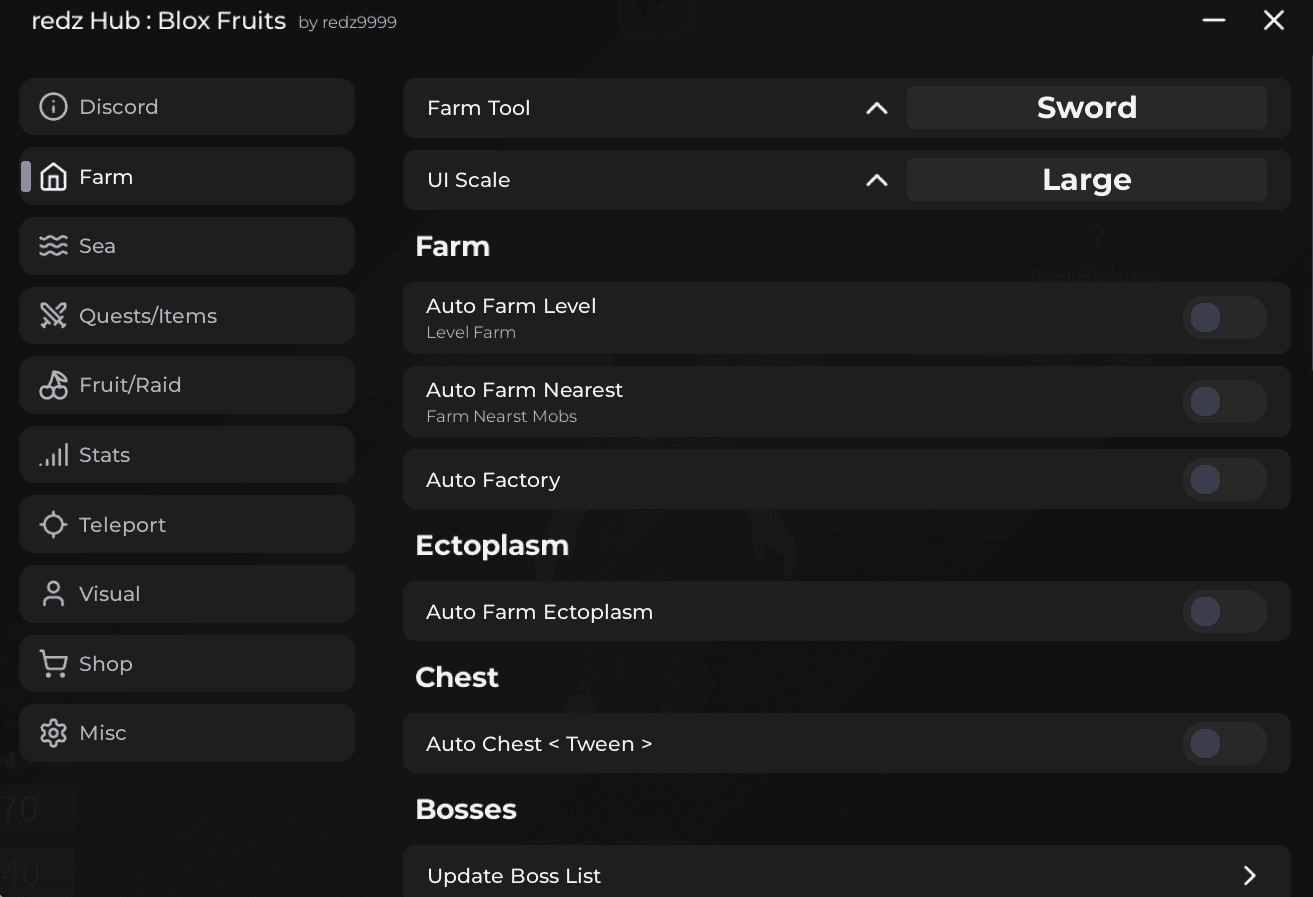The image size is (1313, 897).
Task: Collapse the Farm Tool dropdown
Action: (877, 108)
